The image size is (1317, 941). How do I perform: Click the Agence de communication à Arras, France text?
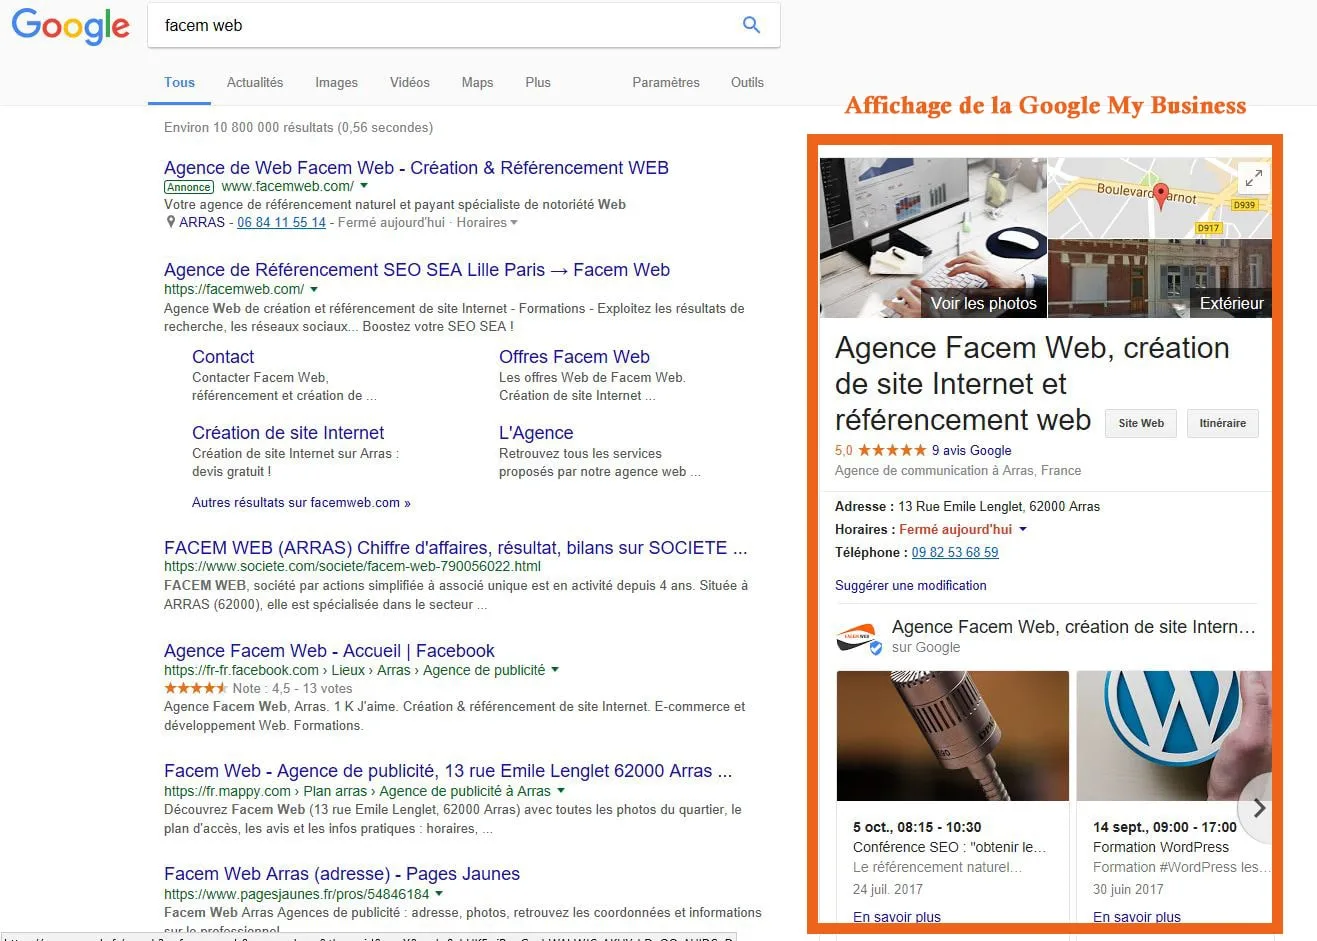pos(958,470)
